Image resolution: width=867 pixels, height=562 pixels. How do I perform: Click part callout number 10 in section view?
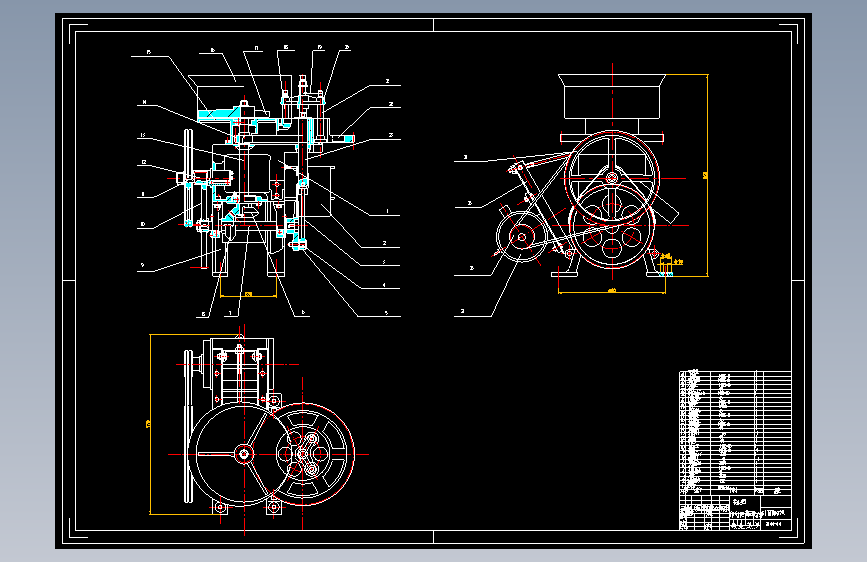[143, 225]
